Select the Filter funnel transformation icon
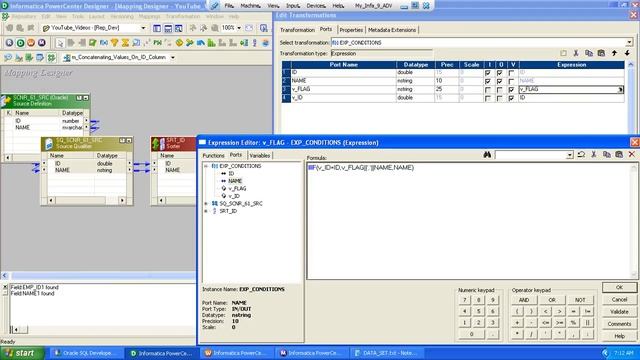The width and height of the screenshot is (640, 360). [115, 43]
